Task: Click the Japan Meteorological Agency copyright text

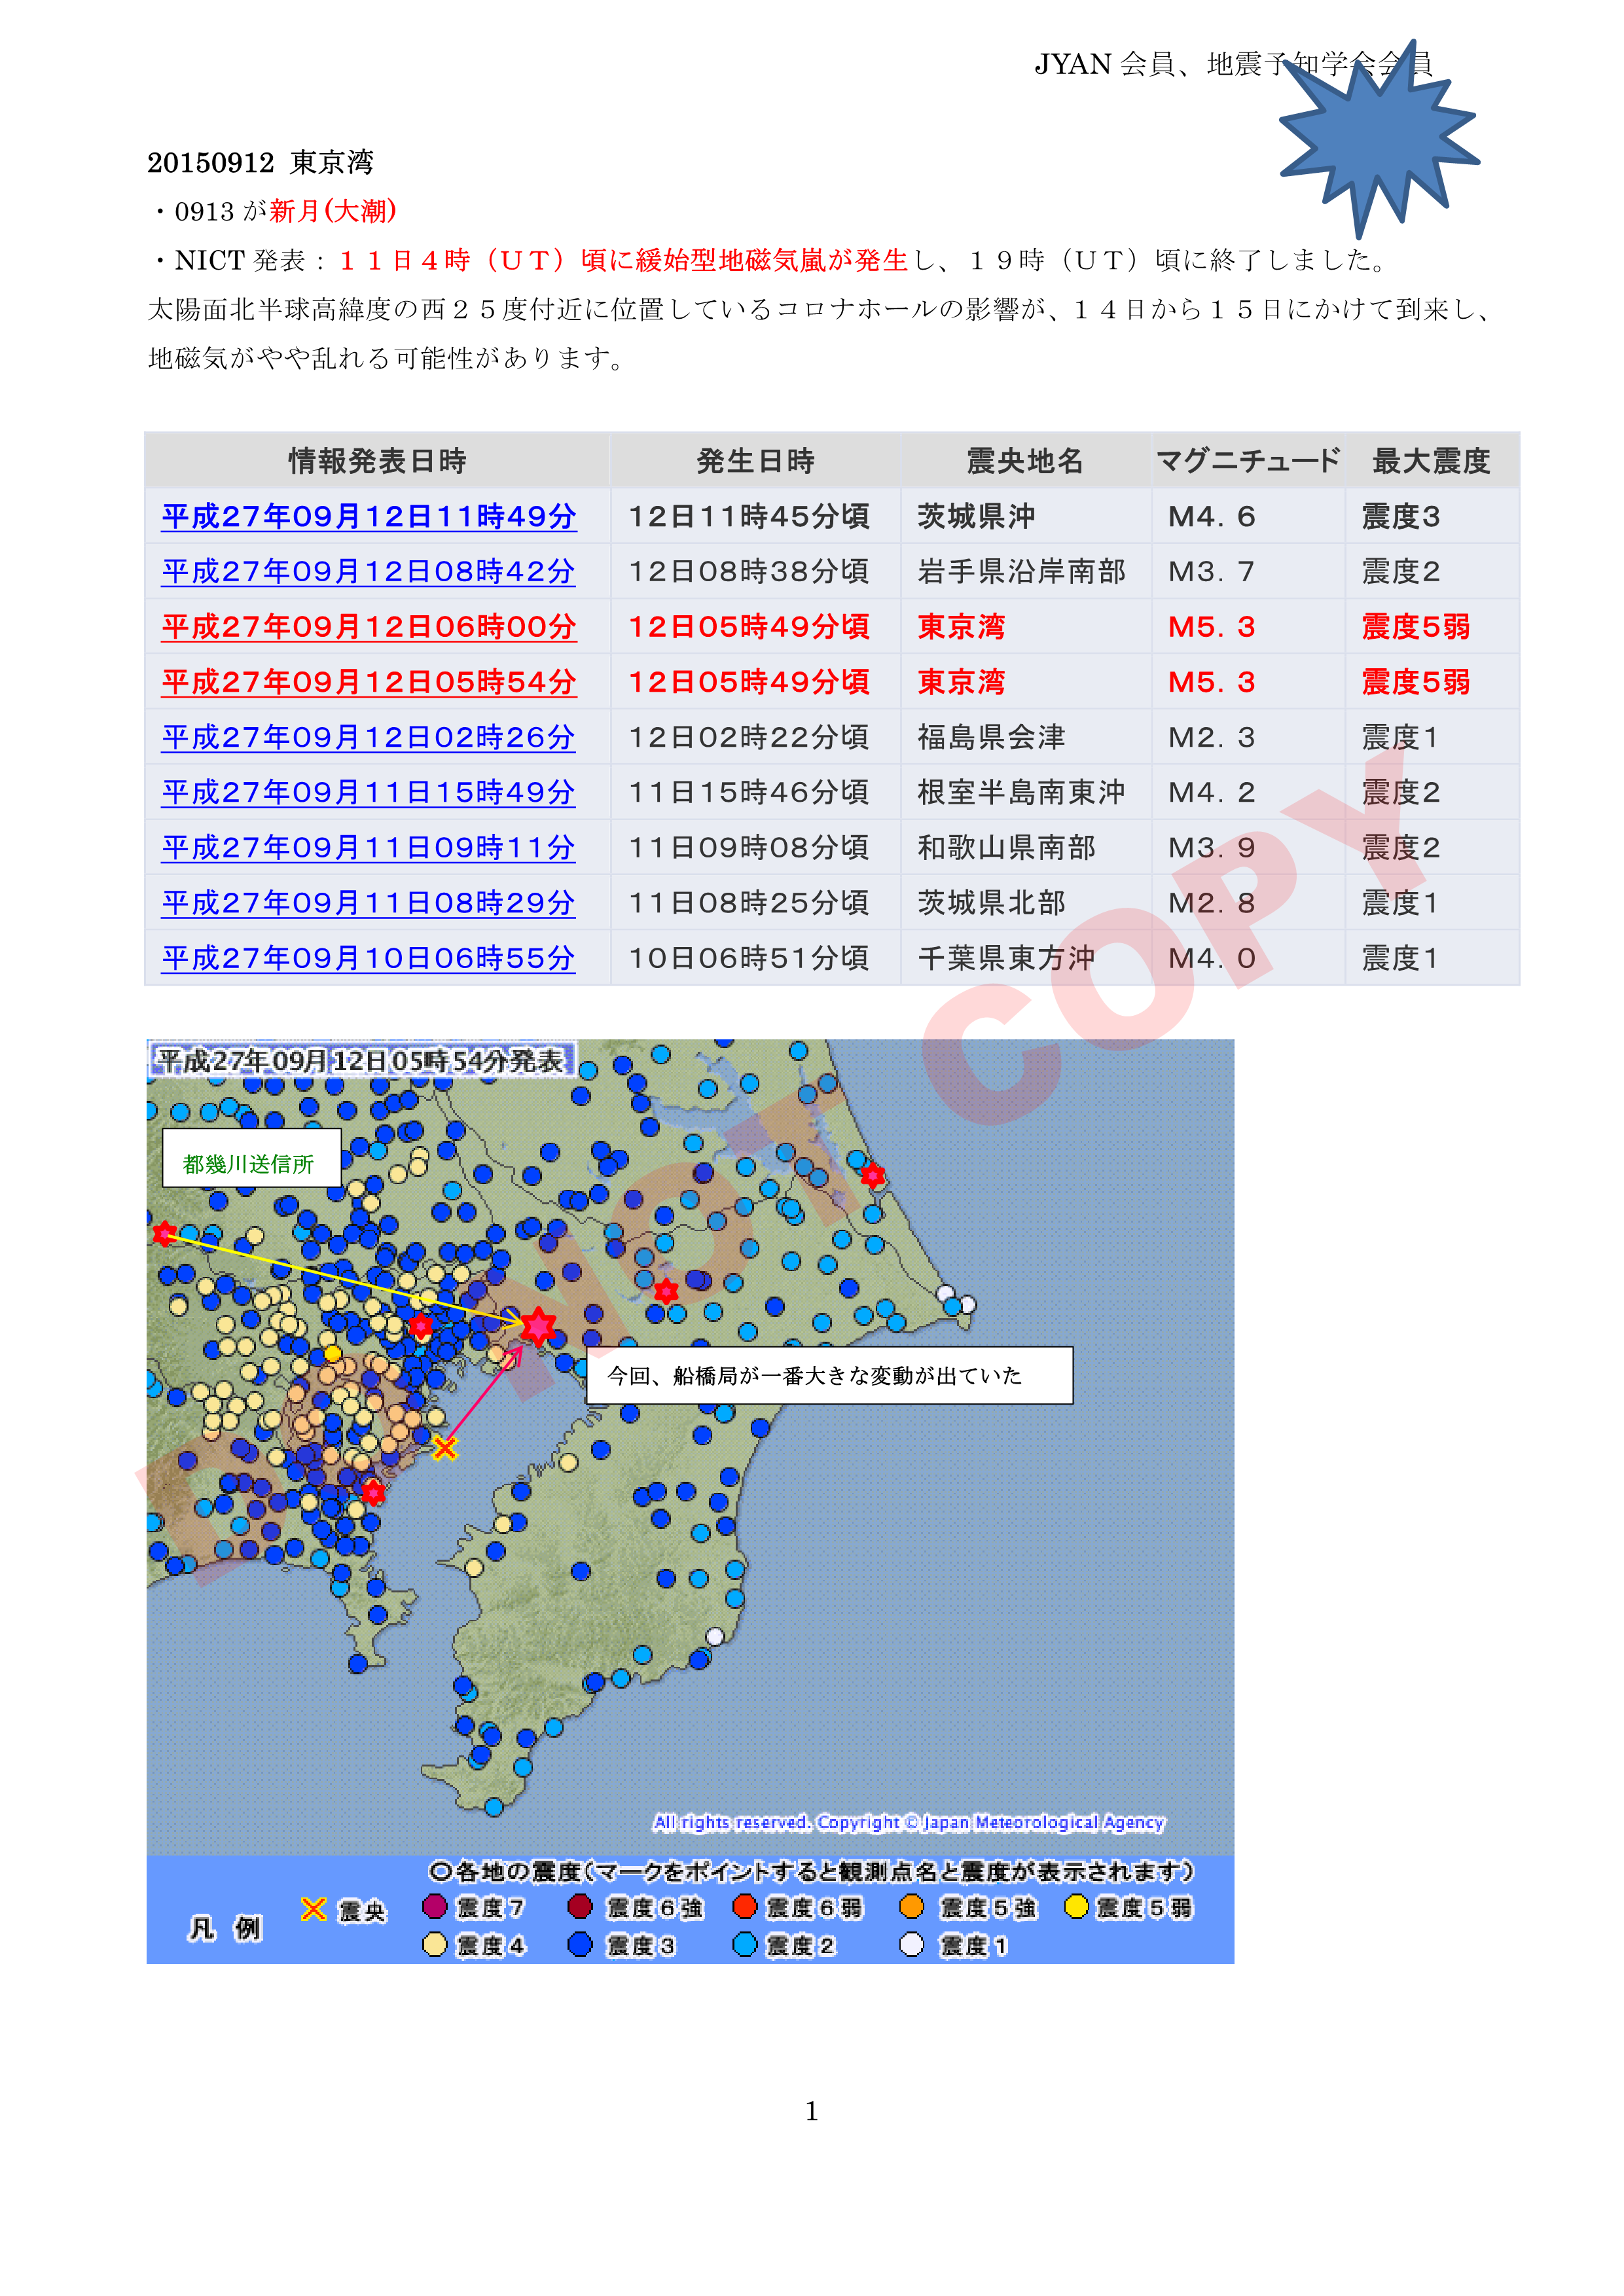Action: point(908,1822)
